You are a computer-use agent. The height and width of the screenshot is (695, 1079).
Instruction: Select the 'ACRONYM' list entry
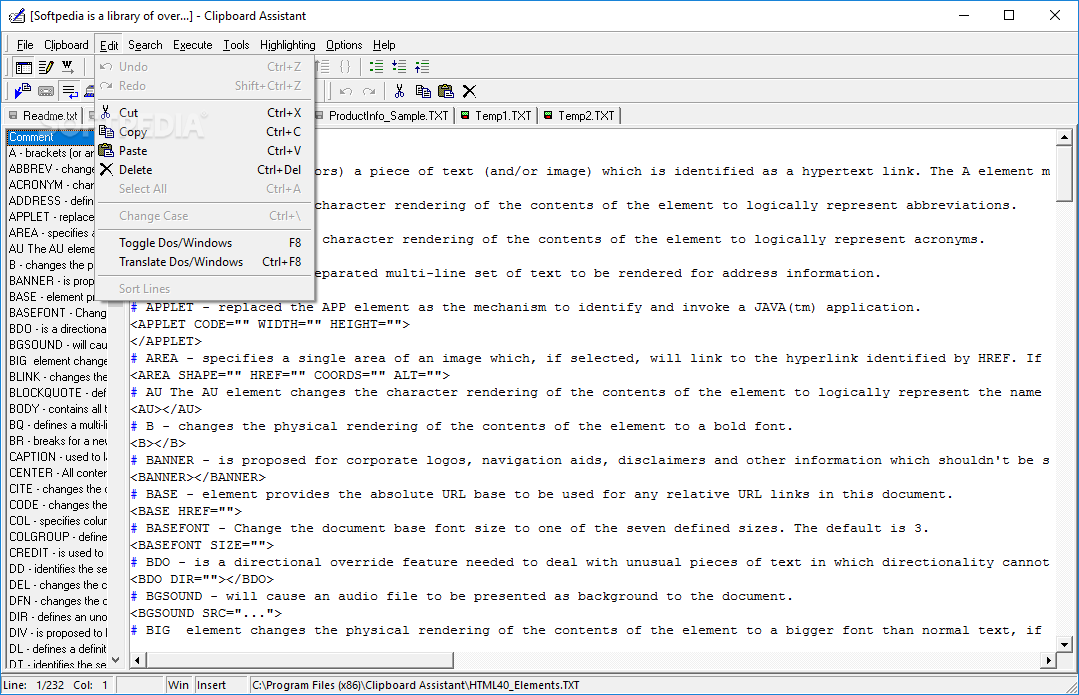click(51, 184)
